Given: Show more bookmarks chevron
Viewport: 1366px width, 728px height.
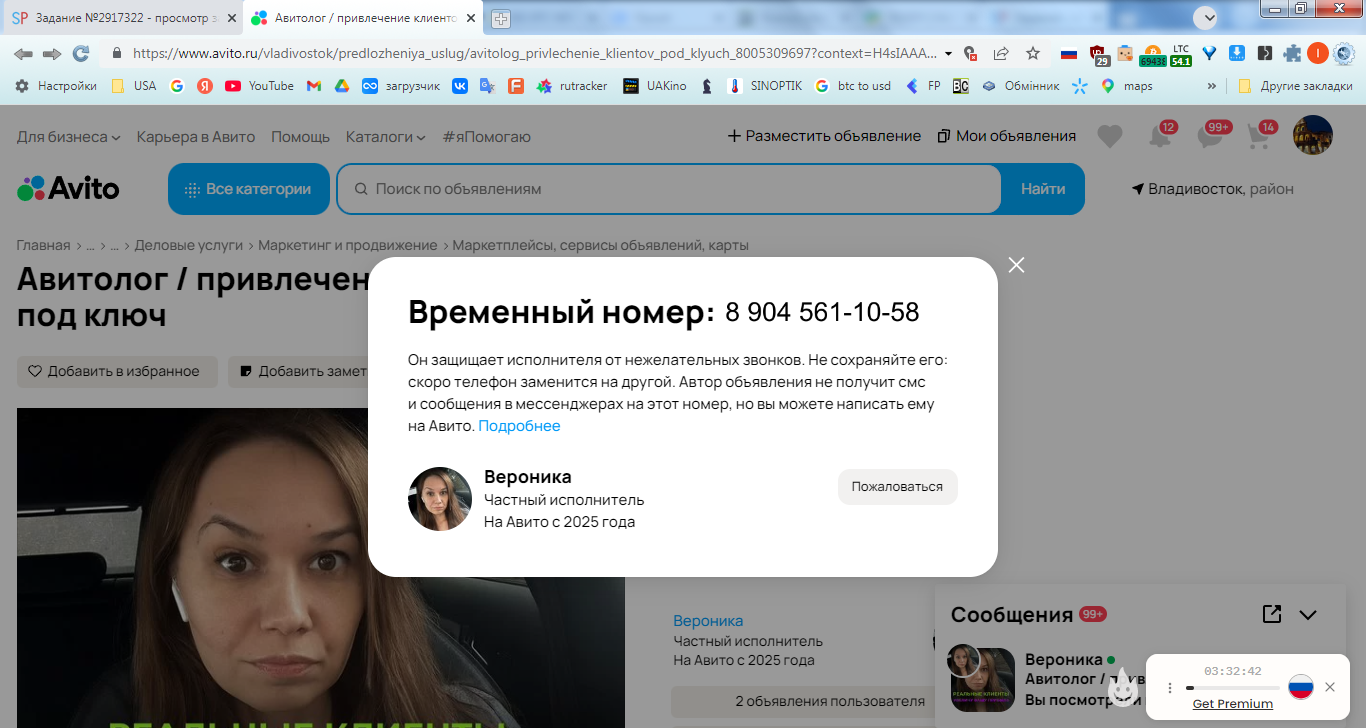Looking at the screenshot, I should click(1212, 86).
